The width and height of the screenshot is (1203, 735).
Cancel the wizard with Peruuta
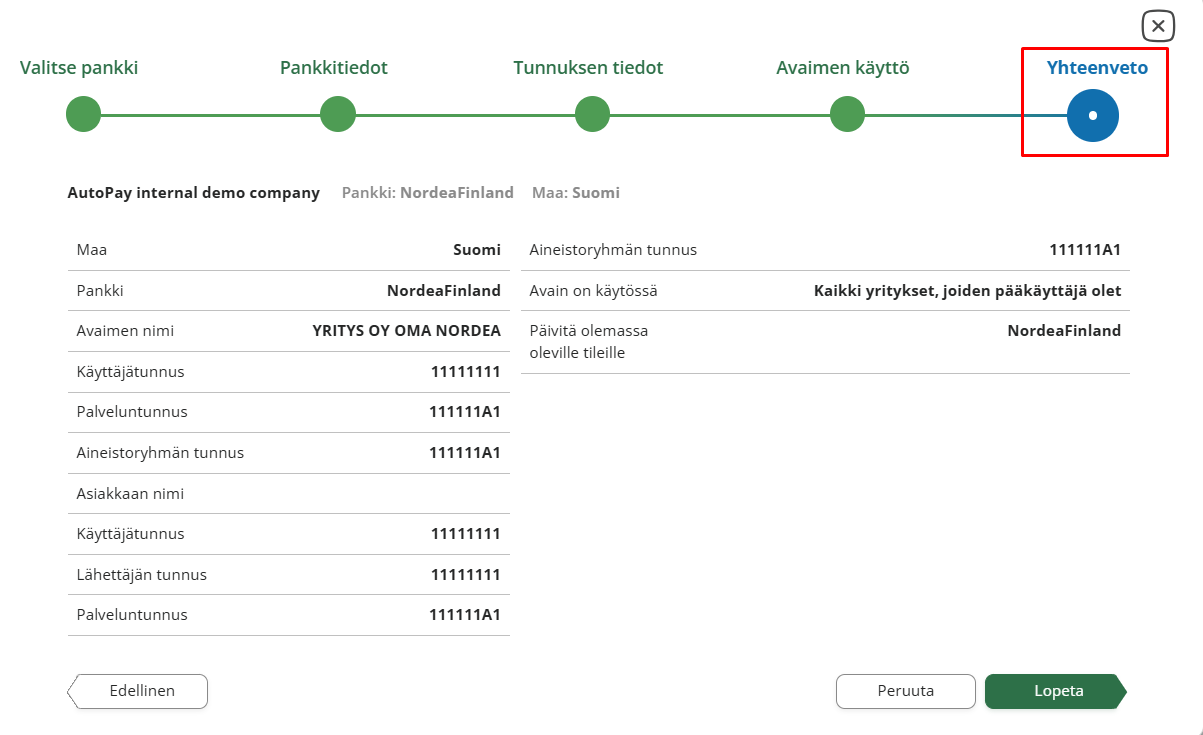point(905,691)
